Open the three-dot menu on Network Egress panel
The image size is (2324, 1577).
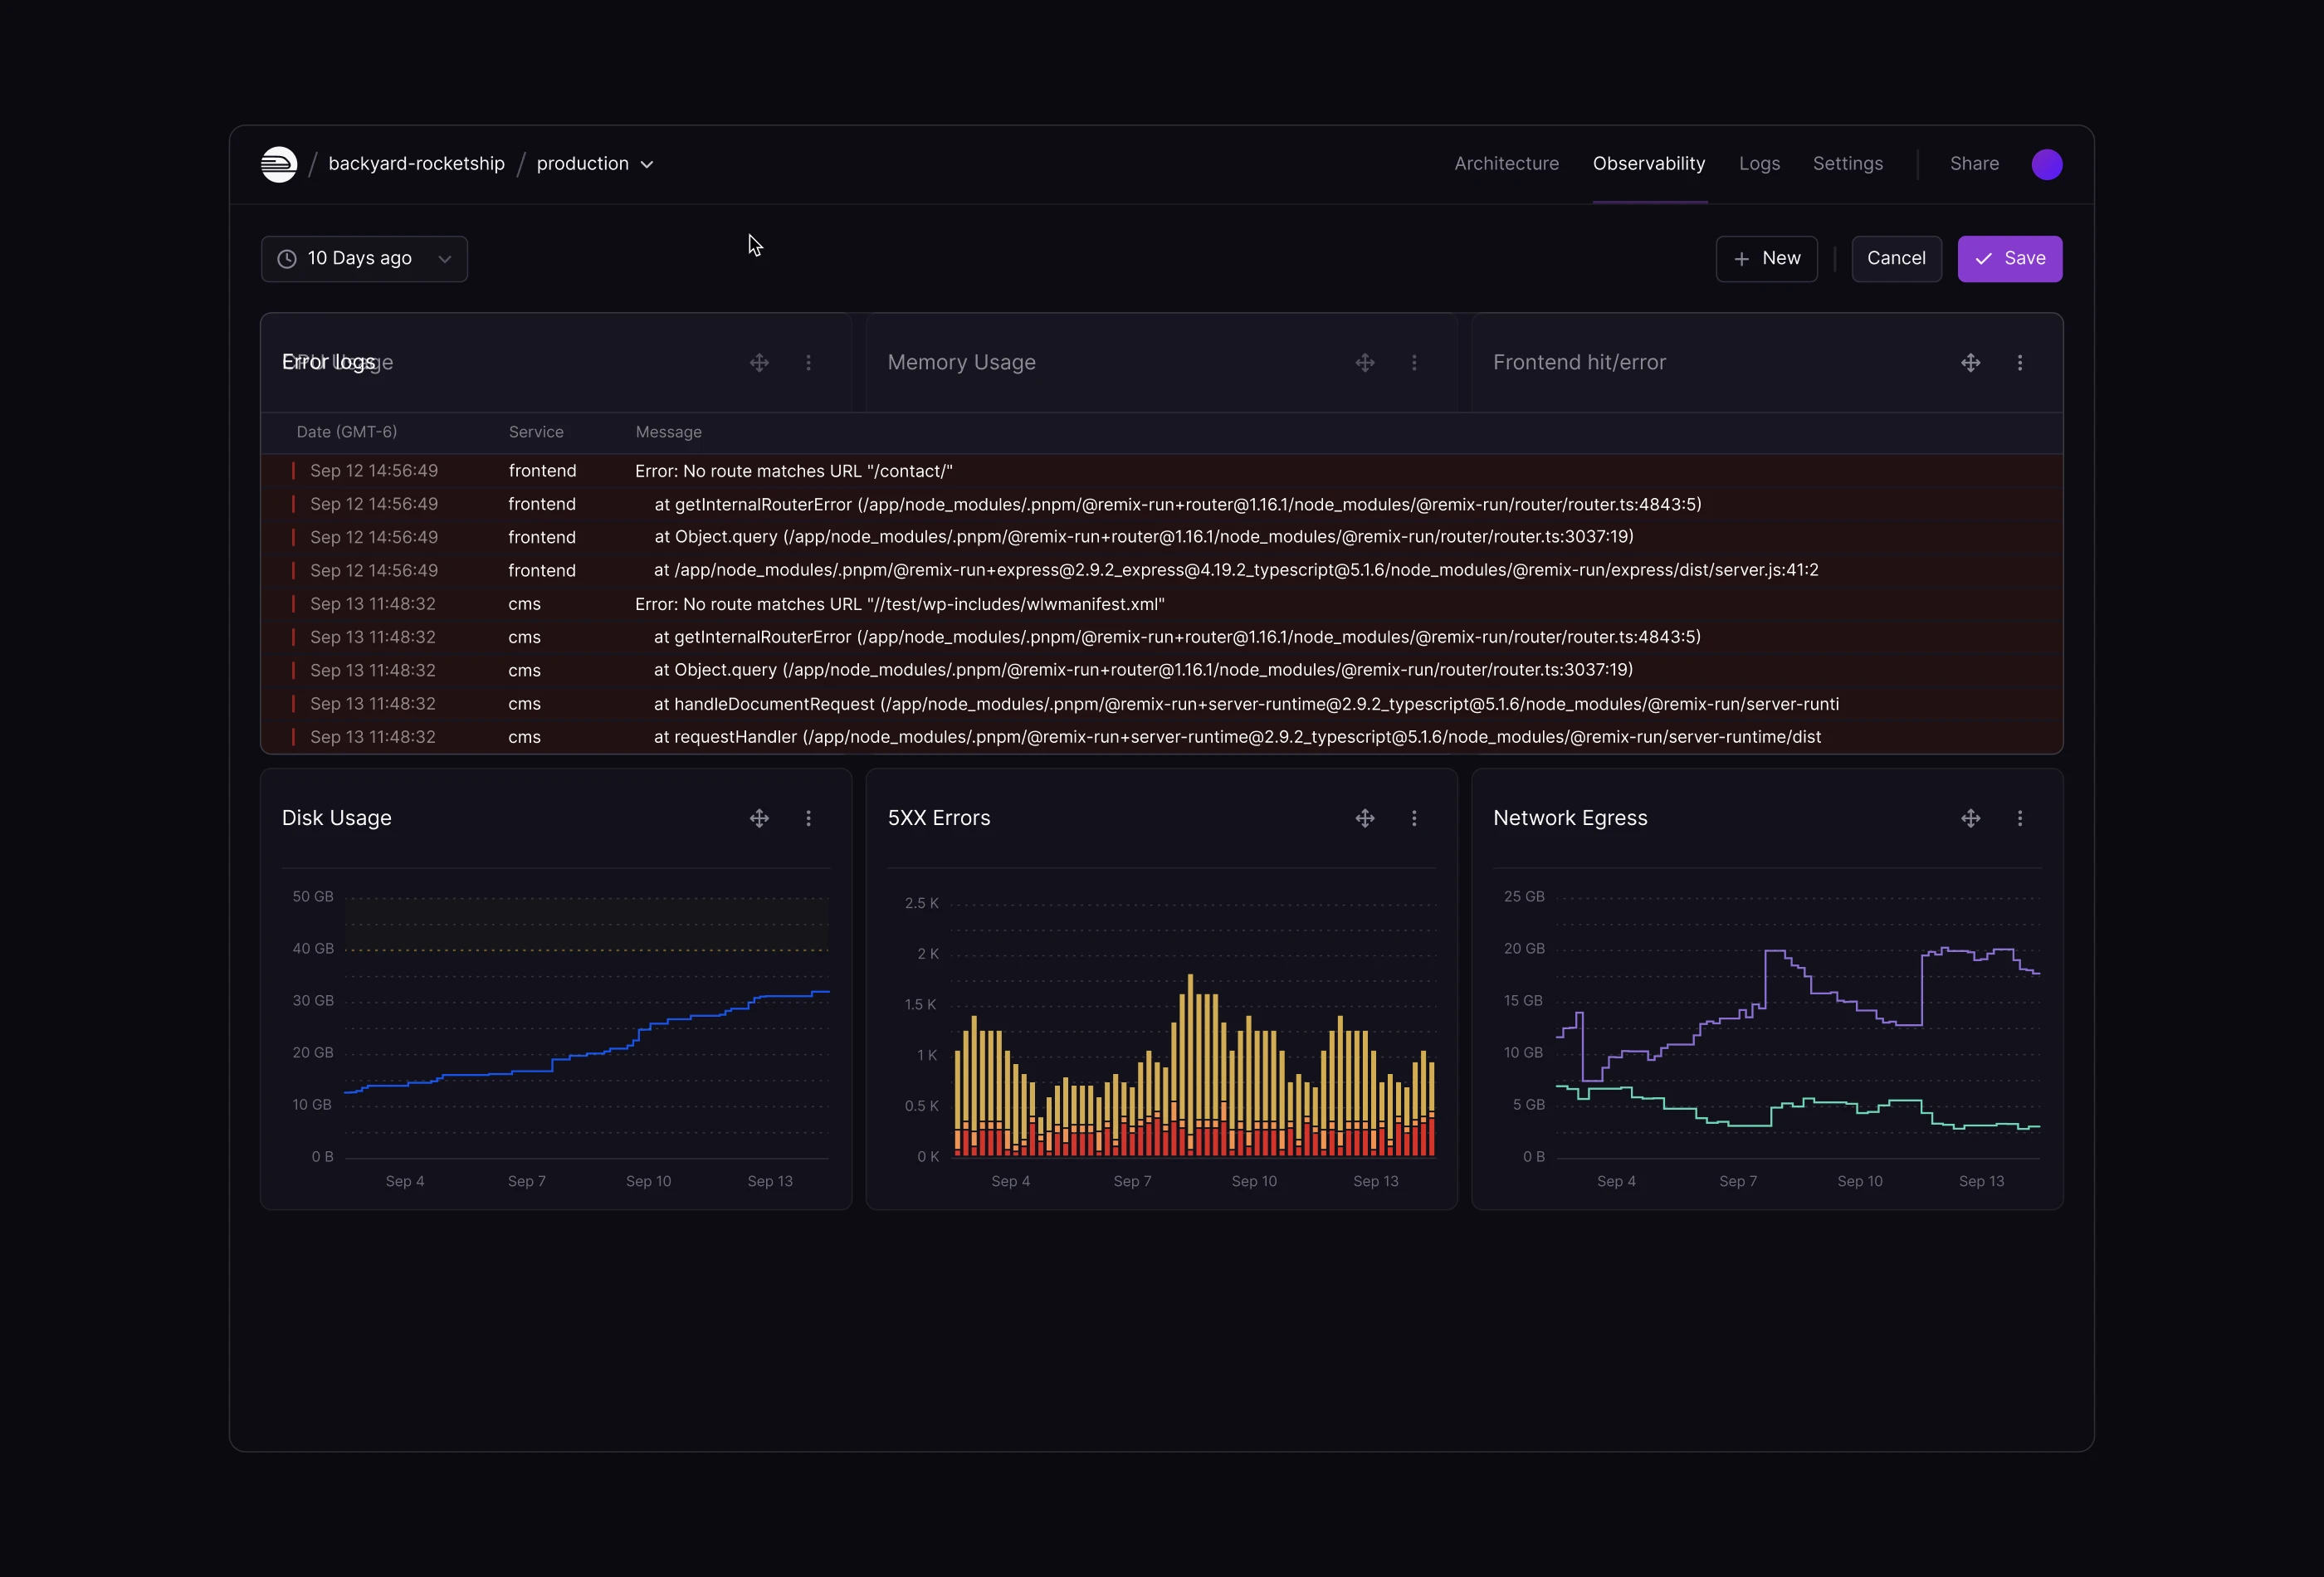2020,818
